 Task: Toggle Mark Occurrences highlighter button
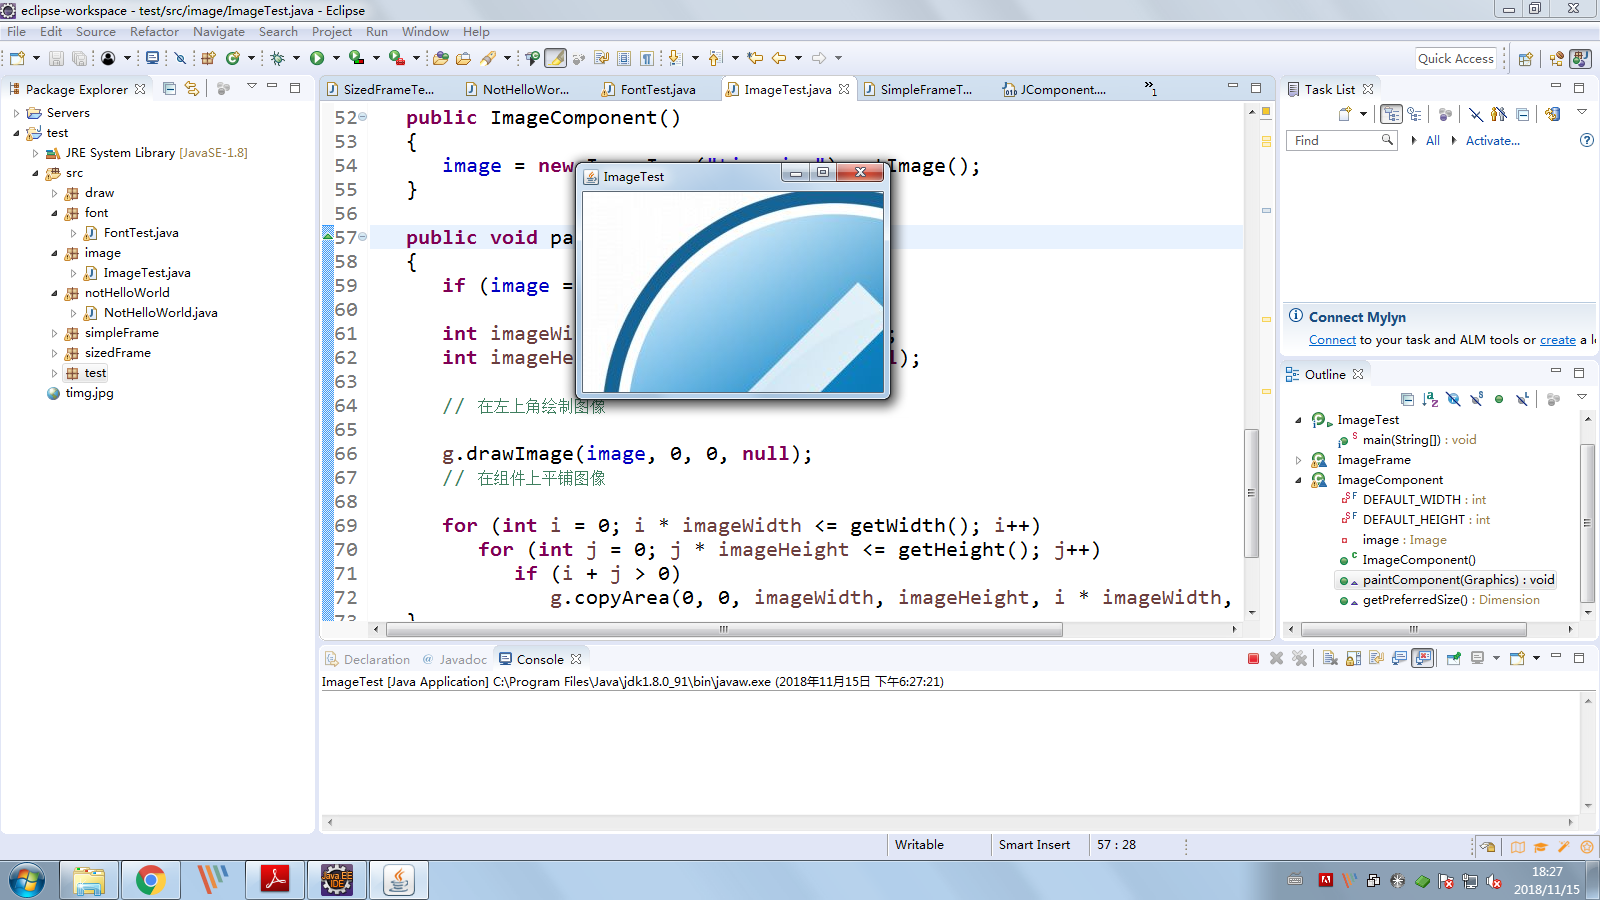pyautogui.click(x=555, y=58)
